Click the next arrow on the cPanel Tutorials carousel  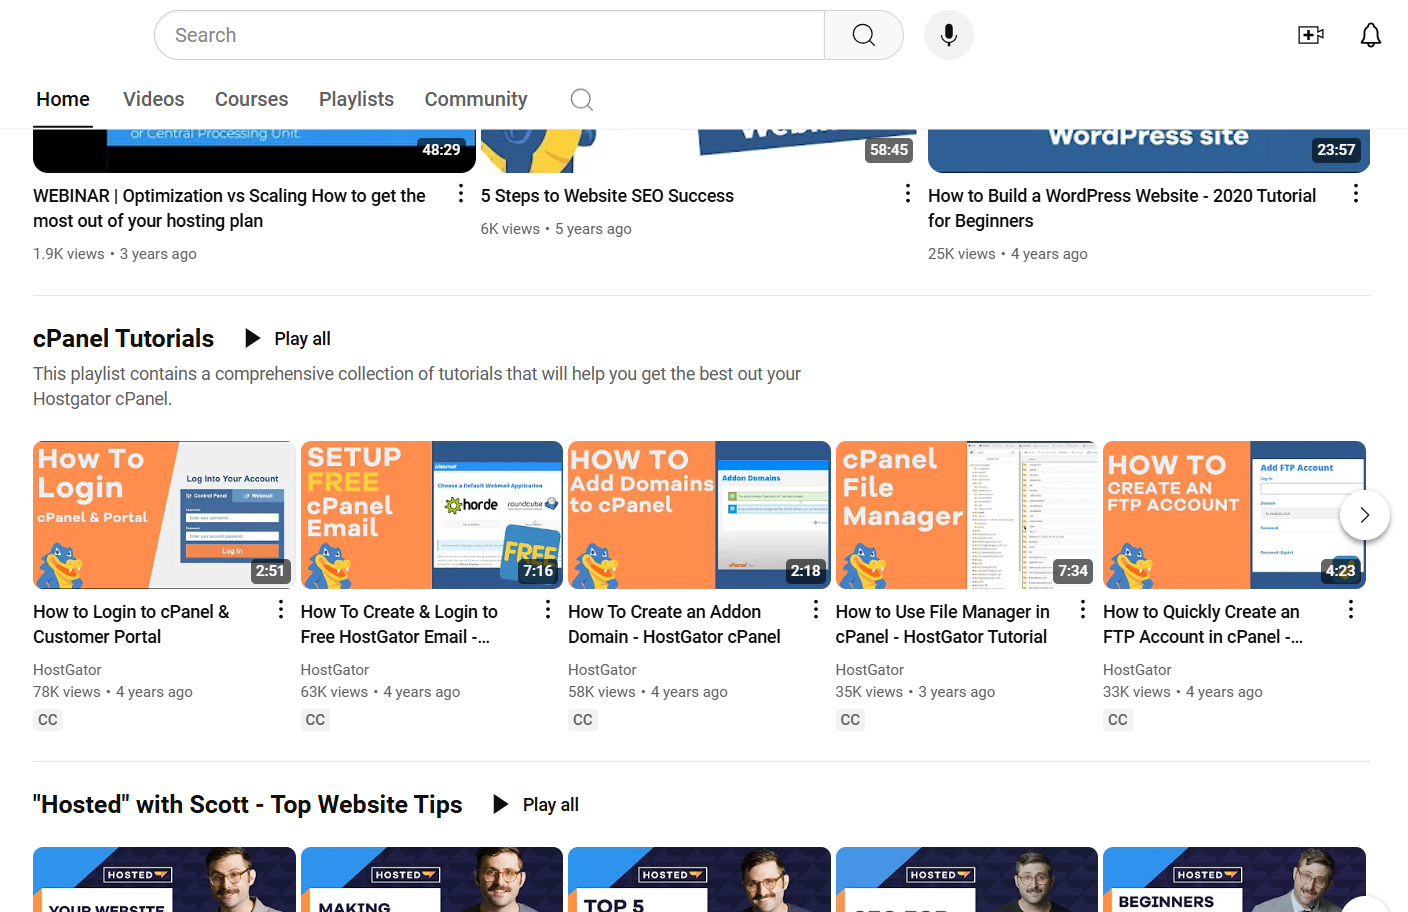pos(1364,514)
